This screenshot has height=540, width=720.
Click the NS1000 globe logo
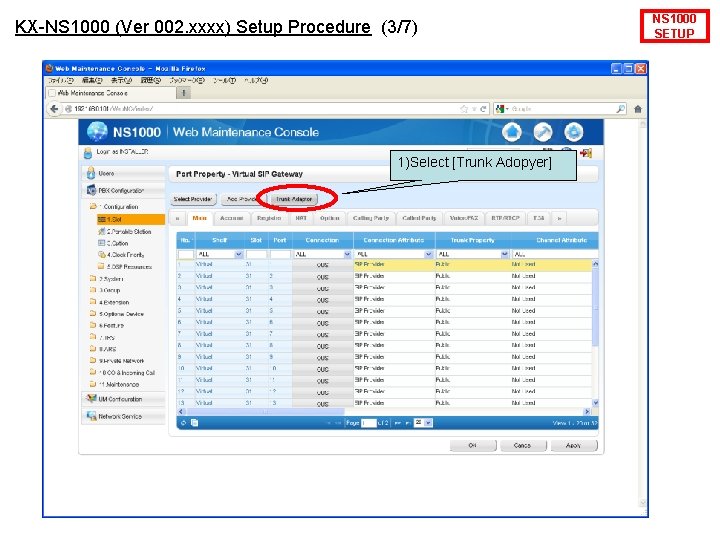click(97, 132)
